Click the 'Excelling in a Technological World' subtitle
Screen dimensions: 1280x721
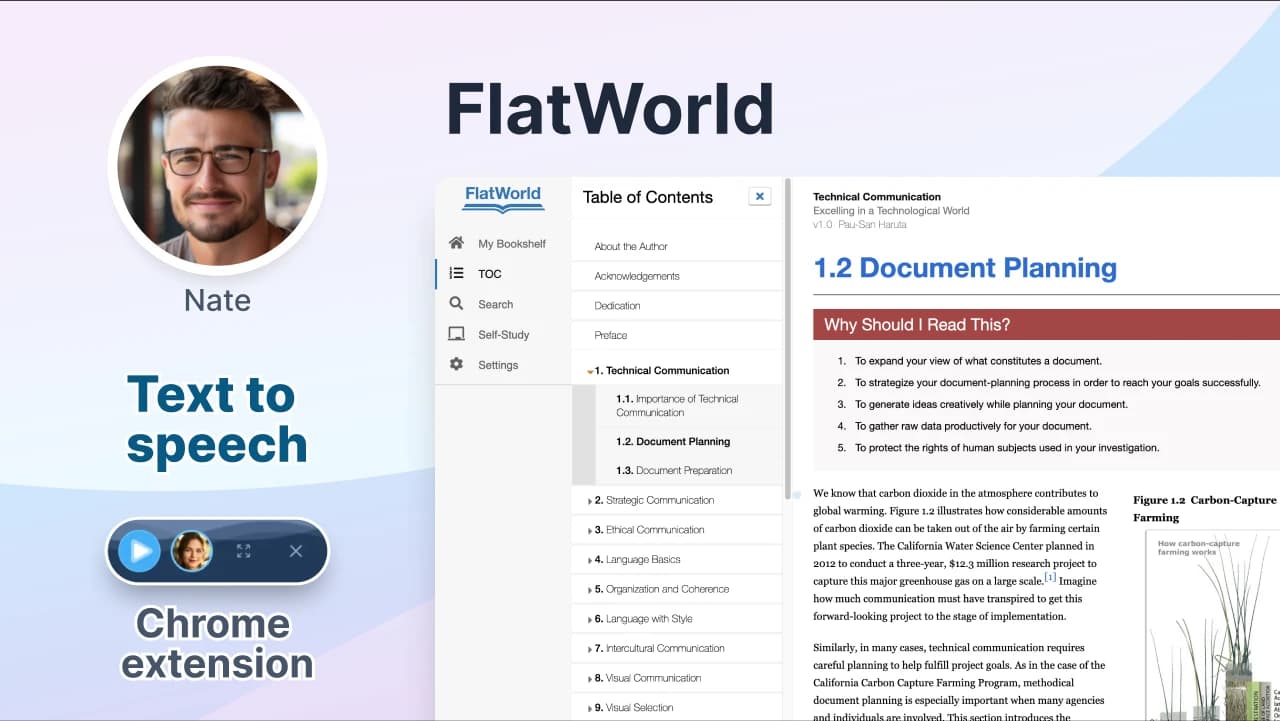891,211
